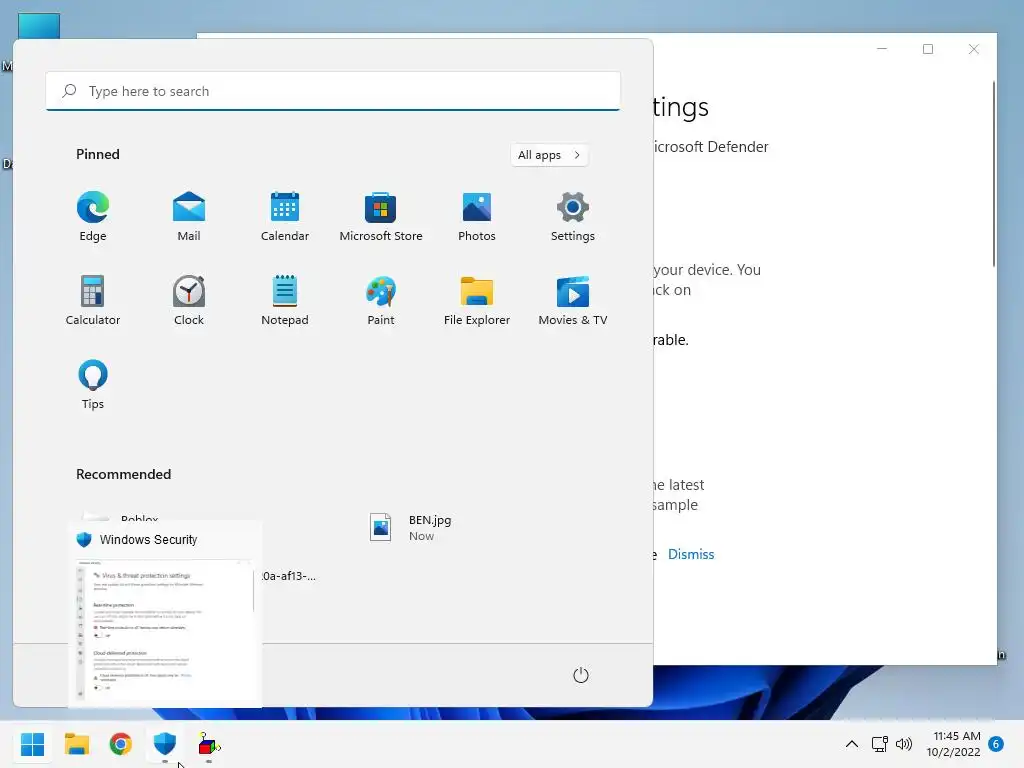Open the Photos app

(x=477, y=216)
